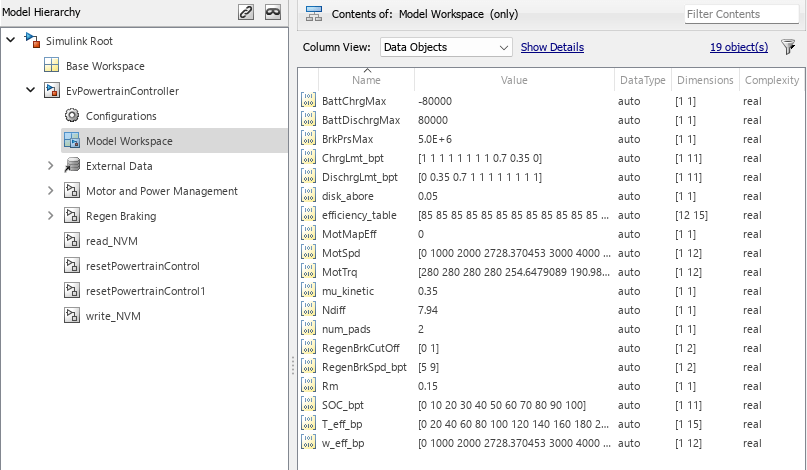807x470 pixels.
Task: Click the glasses view icon in Model Hierarchy
Action: coord(272,12)
